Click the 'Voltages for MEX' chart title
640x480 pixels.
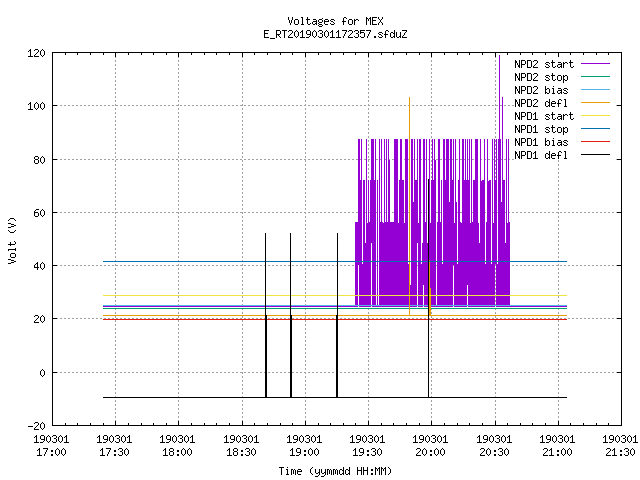click(335, 21)
